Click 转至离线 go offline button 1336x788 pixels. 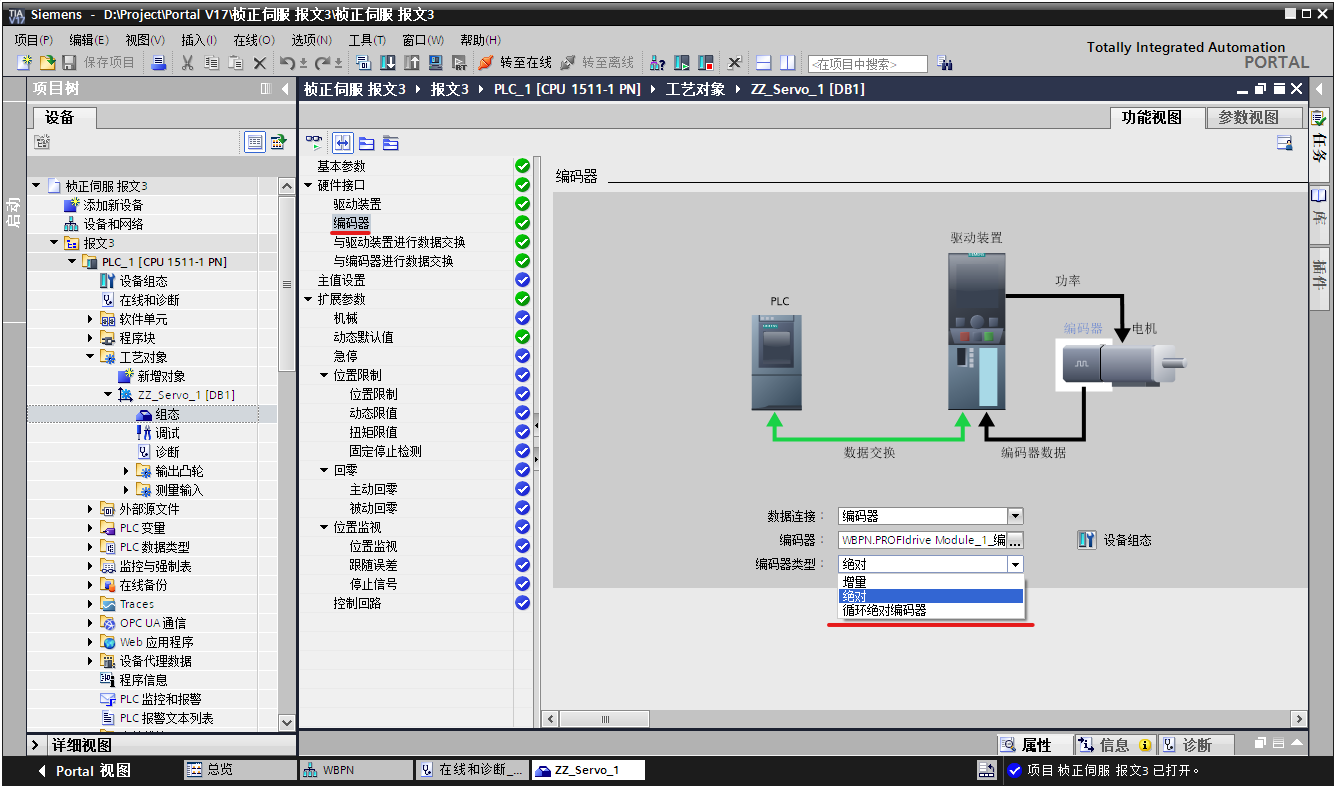tap(597, 63)
